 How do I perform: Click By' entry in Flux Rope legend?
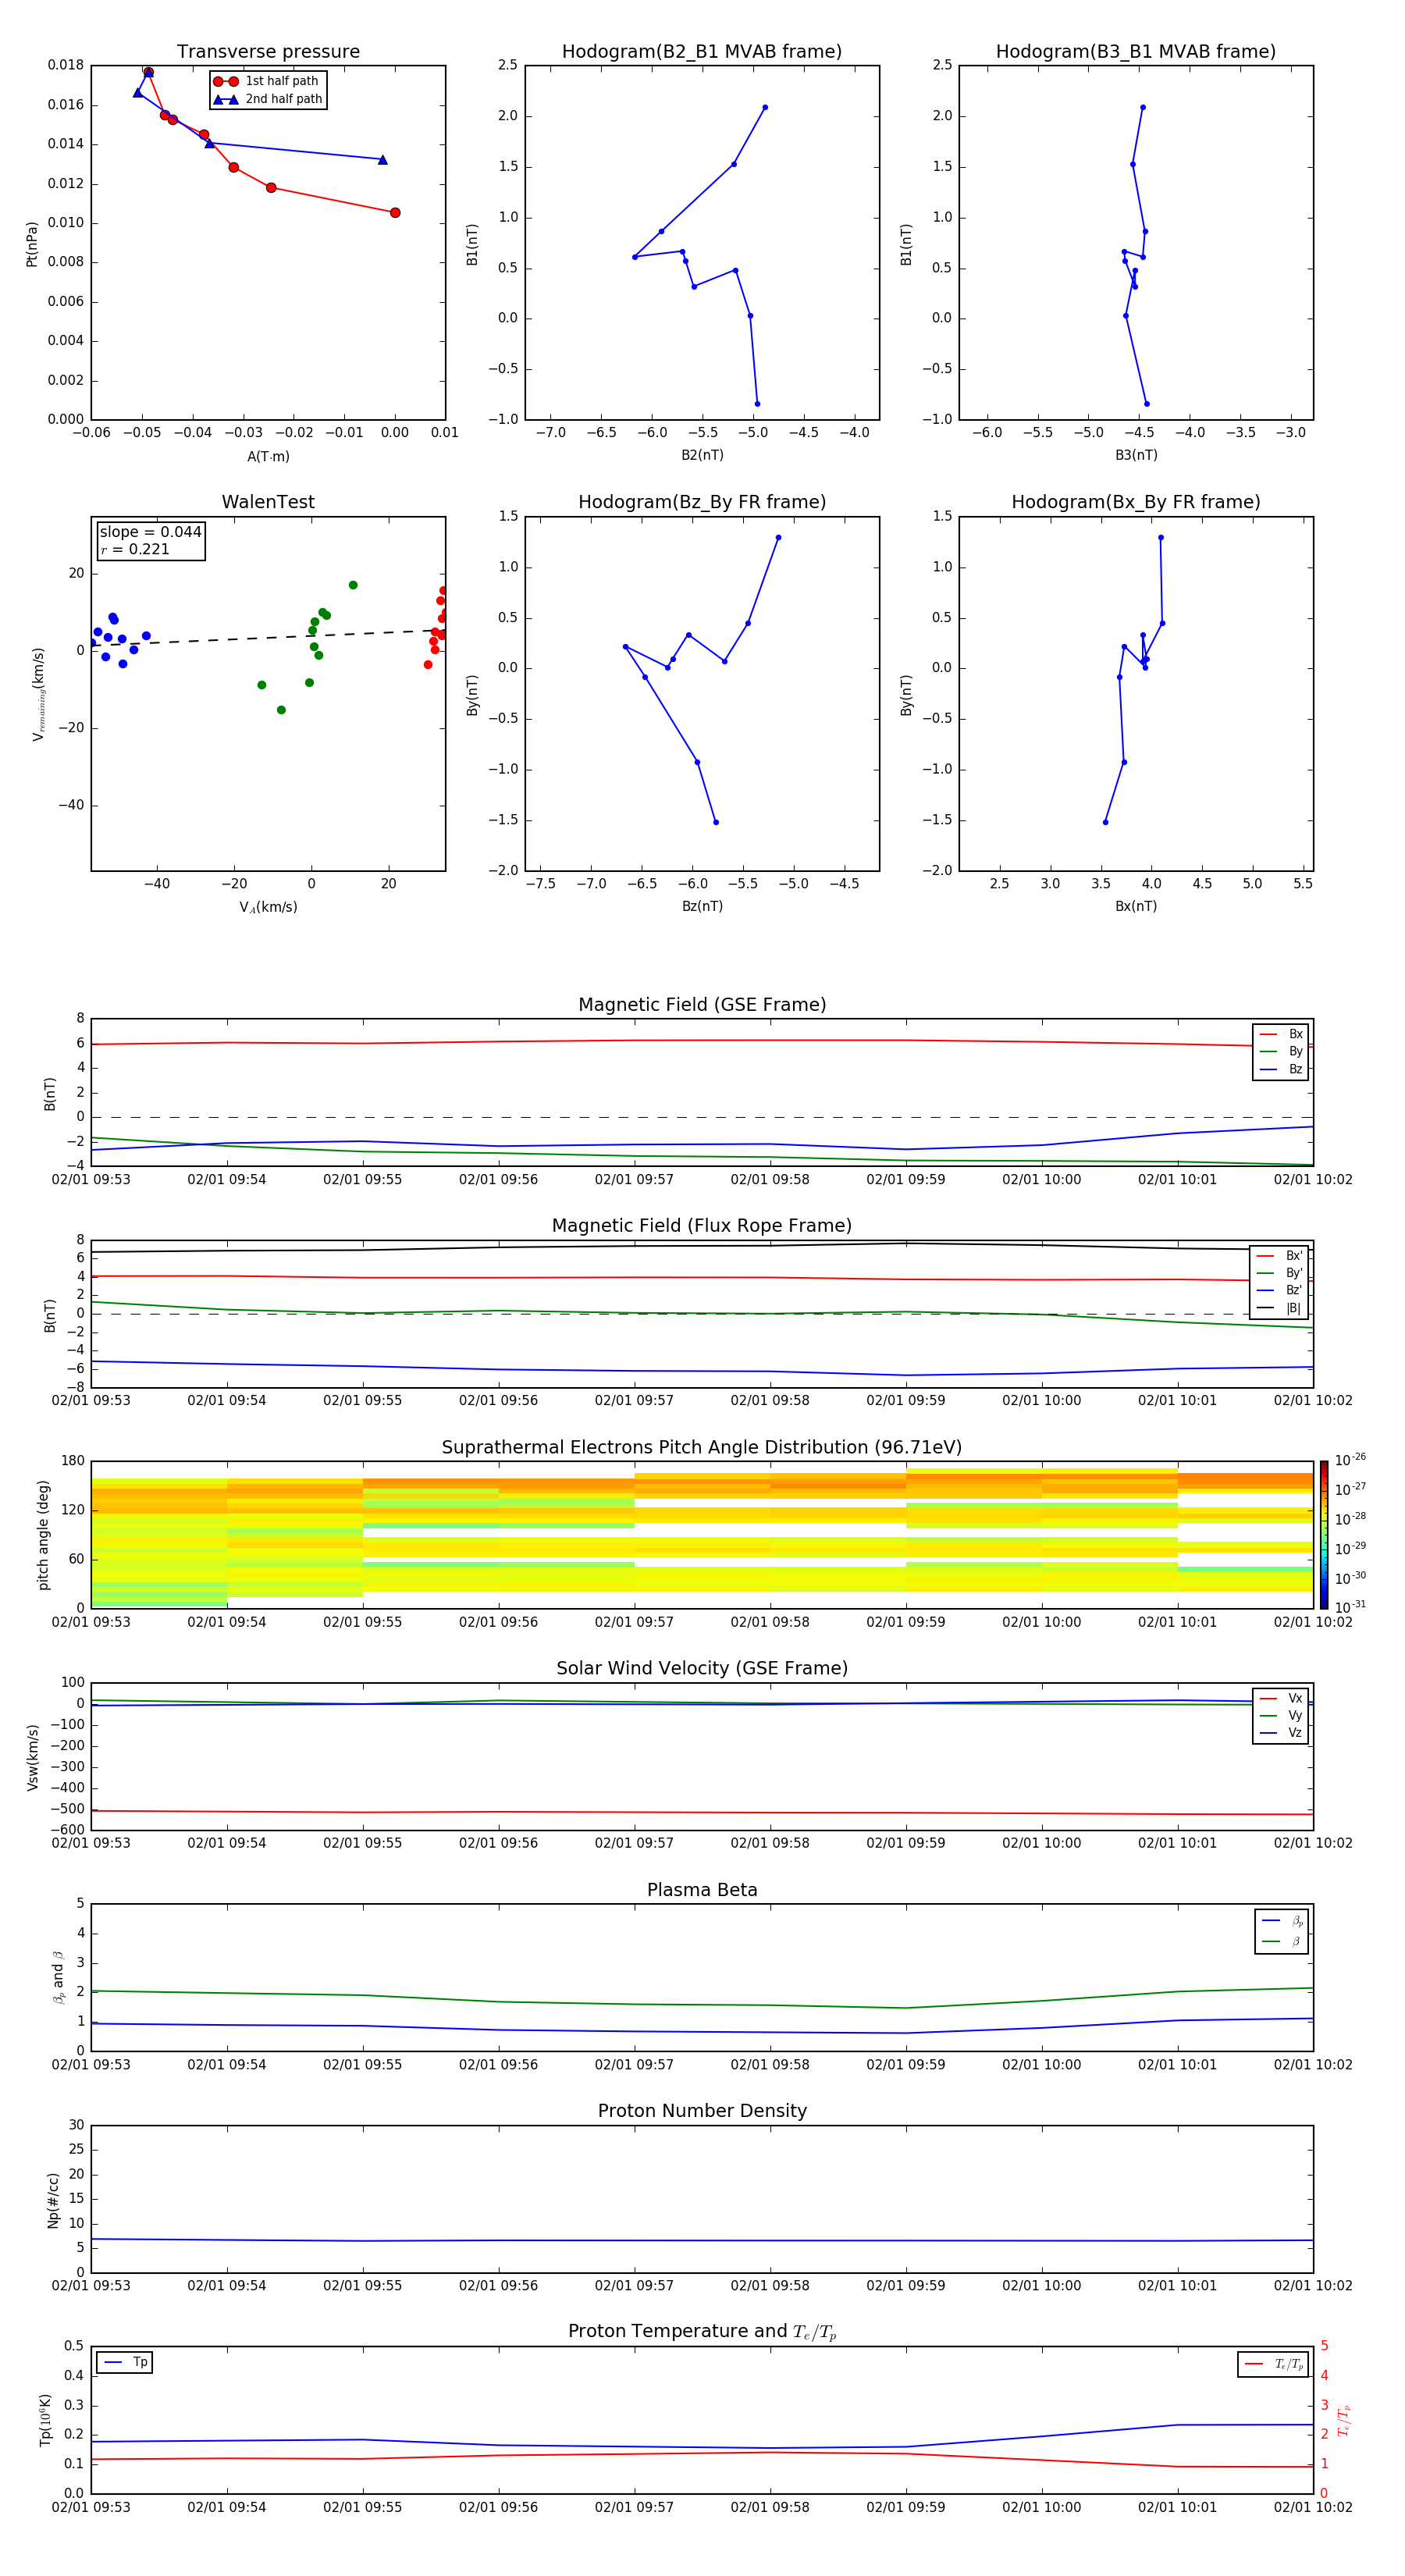[1280, 1273]
